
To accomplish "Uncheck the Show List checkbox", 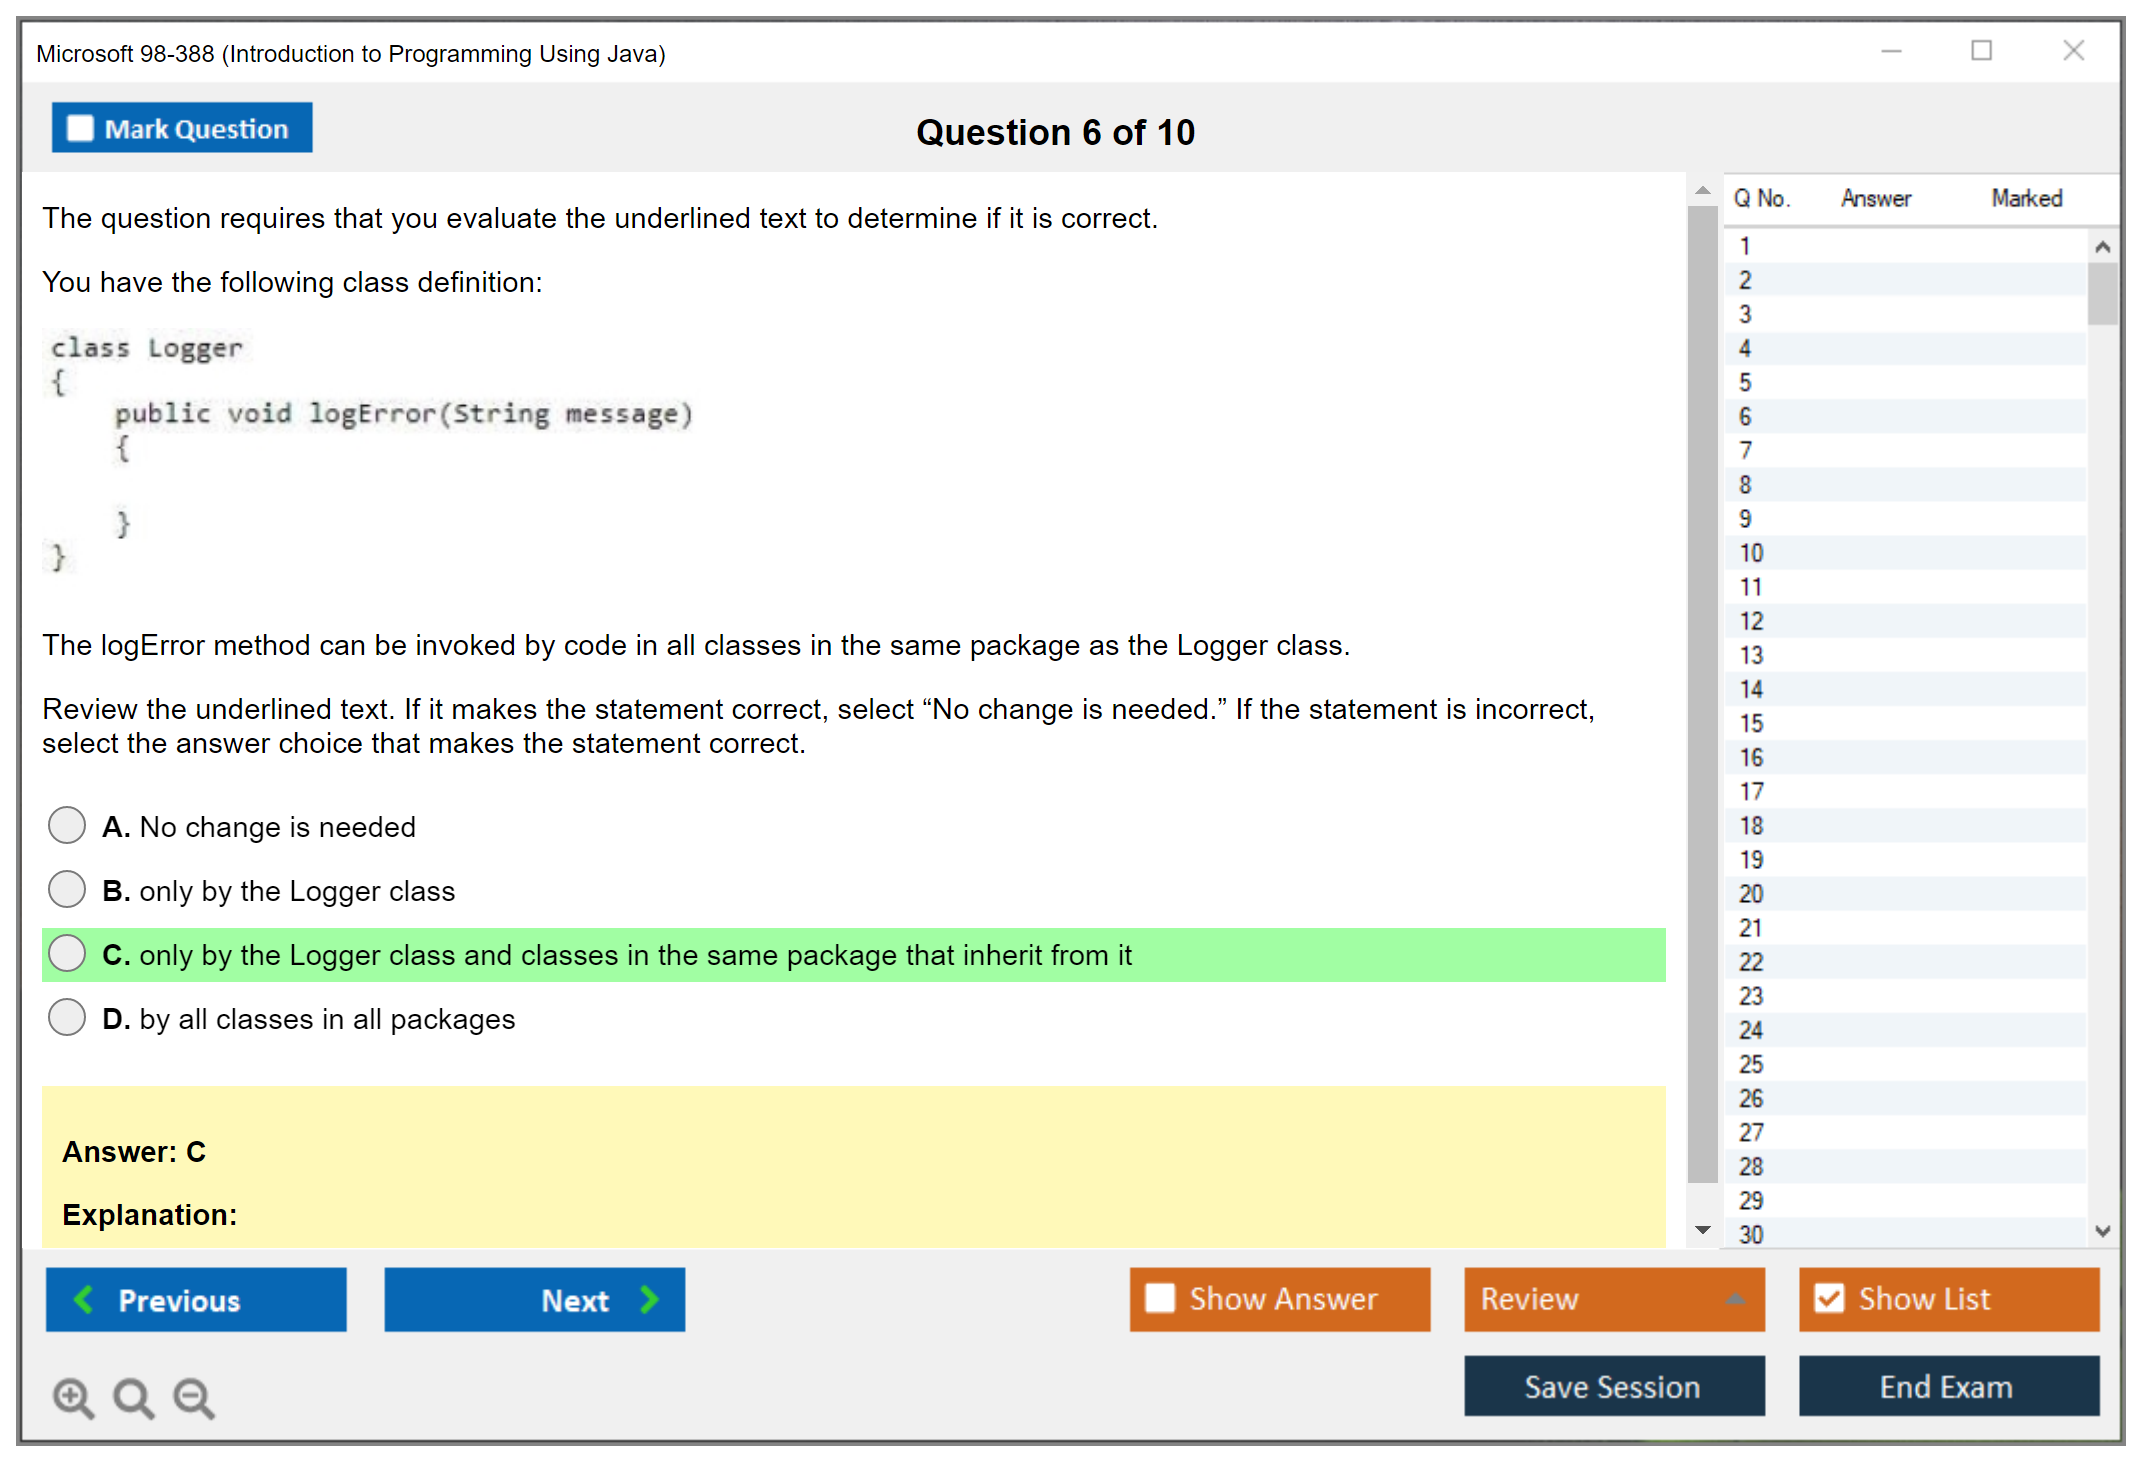I will tap(1829, 1298).
